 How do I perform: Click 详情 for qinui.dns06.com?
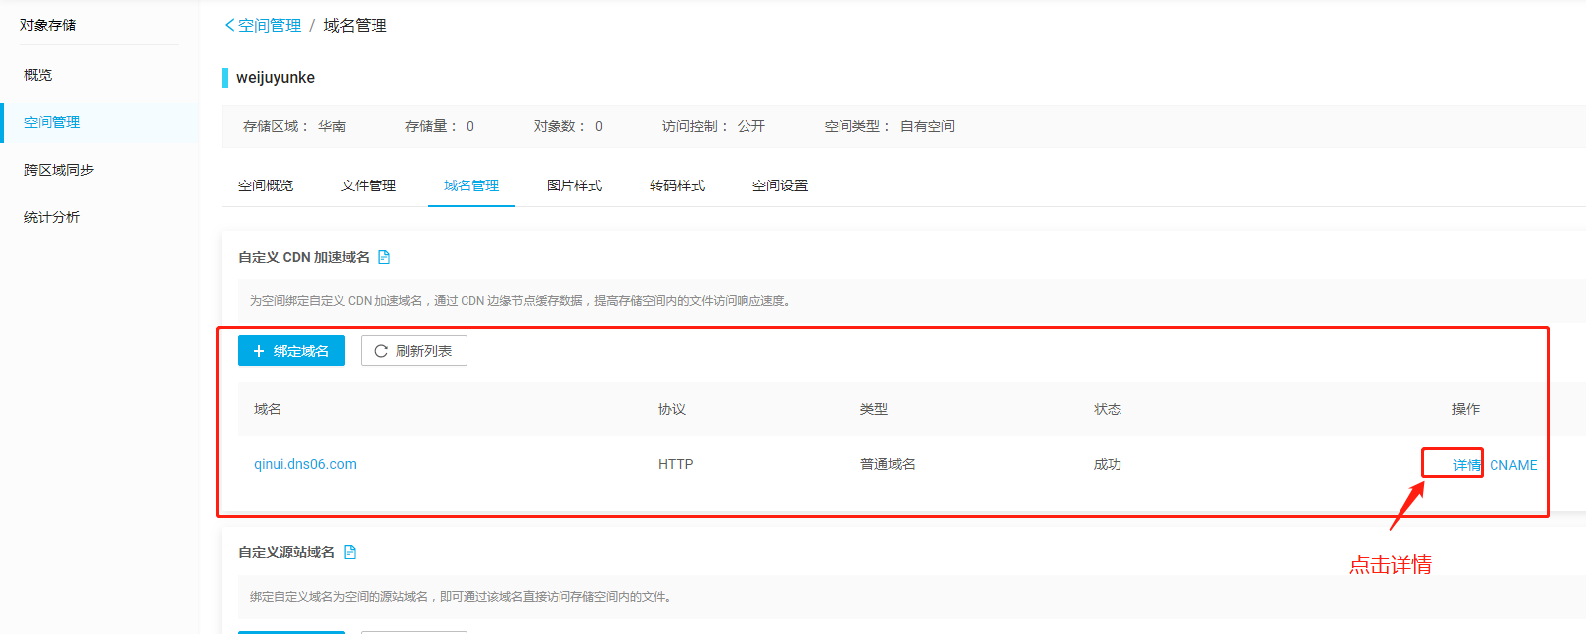(x=1467, y=465)
